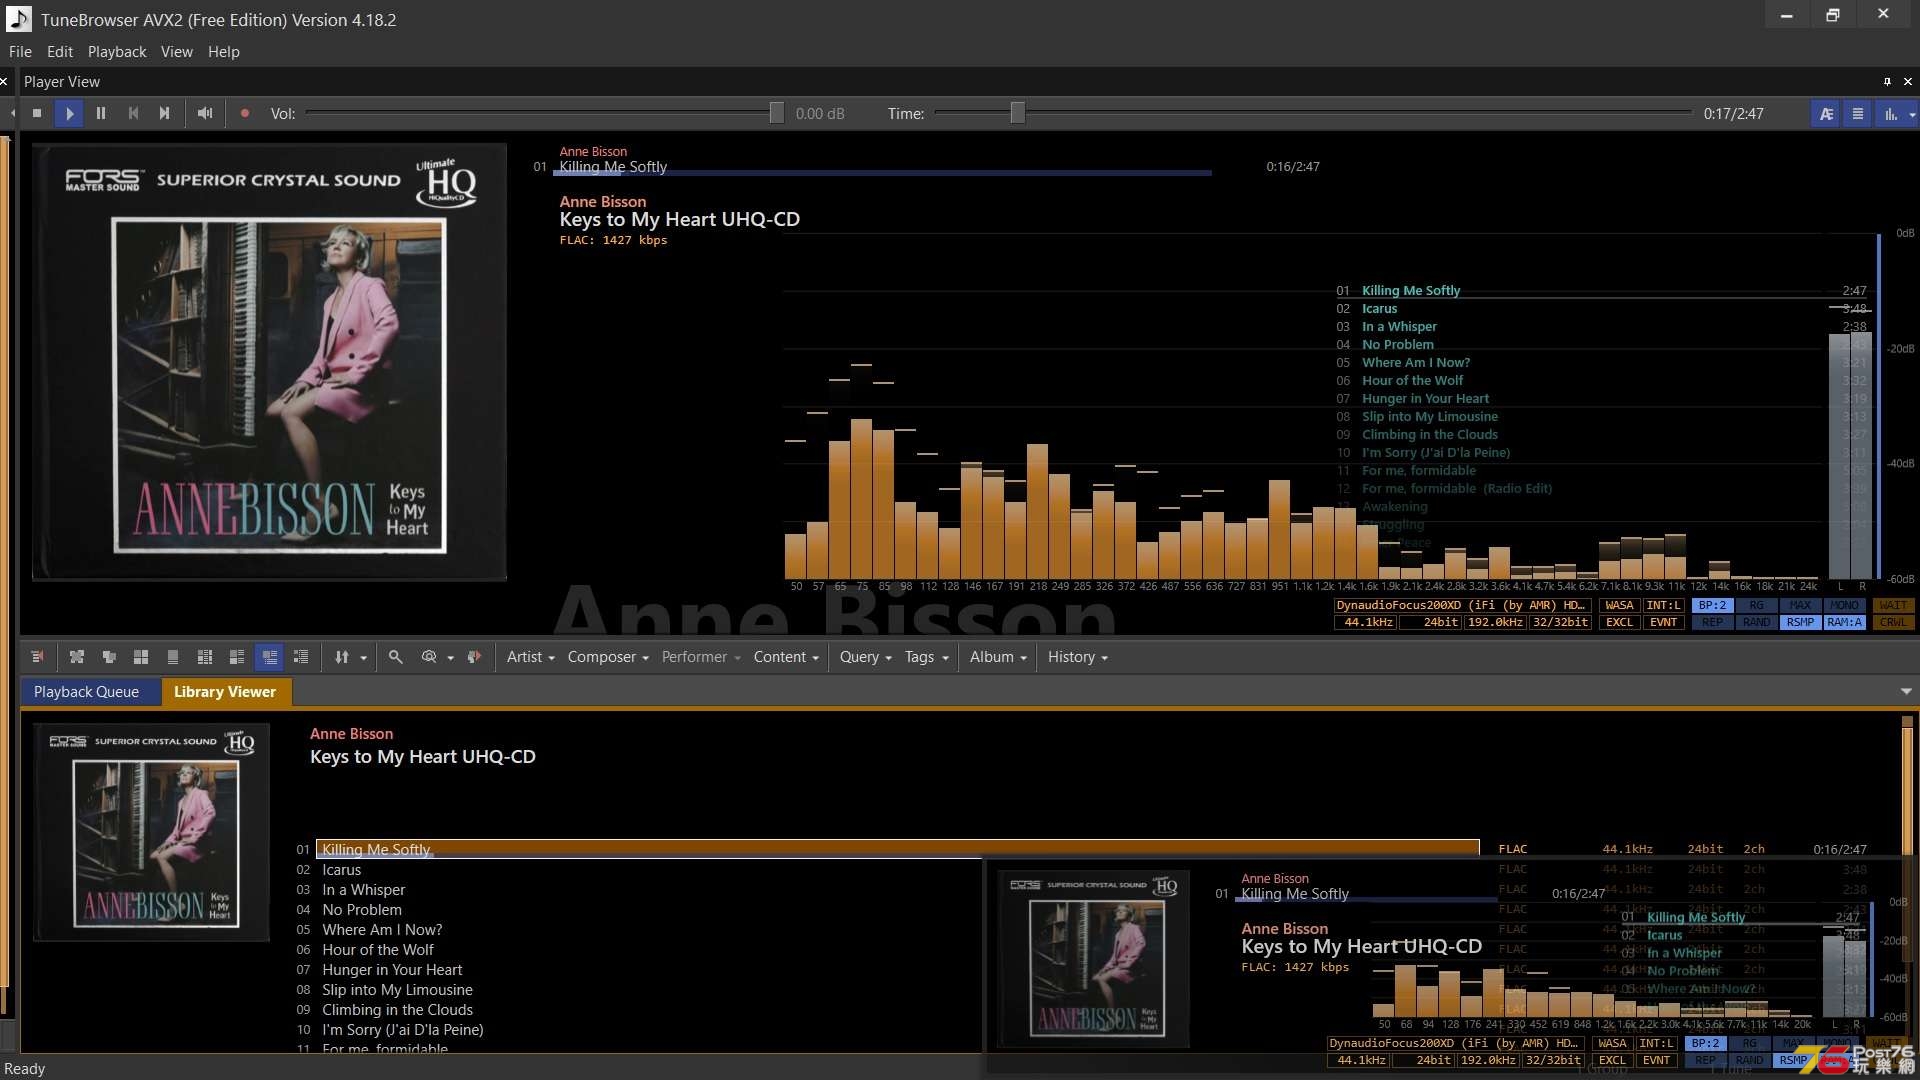Switch to the Playback Queue tab

[x=87, y=692]
